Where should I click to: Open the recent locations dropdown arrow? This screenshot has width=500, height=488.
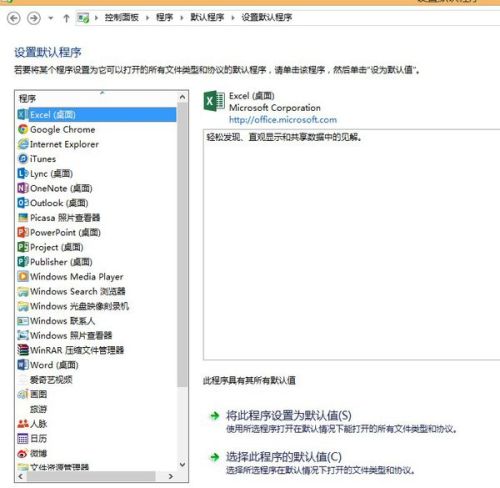point(51,18)
